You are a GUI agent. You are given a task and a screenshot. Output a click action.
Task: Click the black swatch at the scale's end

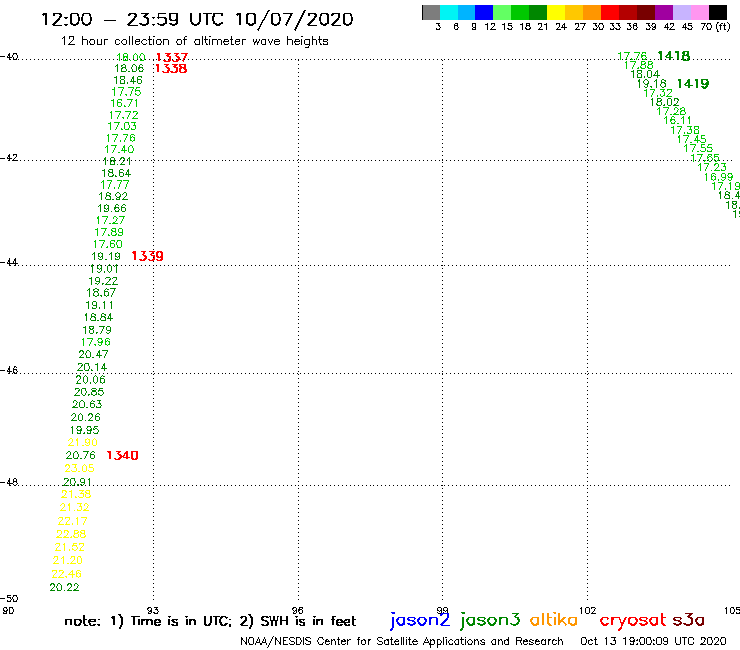717,12
